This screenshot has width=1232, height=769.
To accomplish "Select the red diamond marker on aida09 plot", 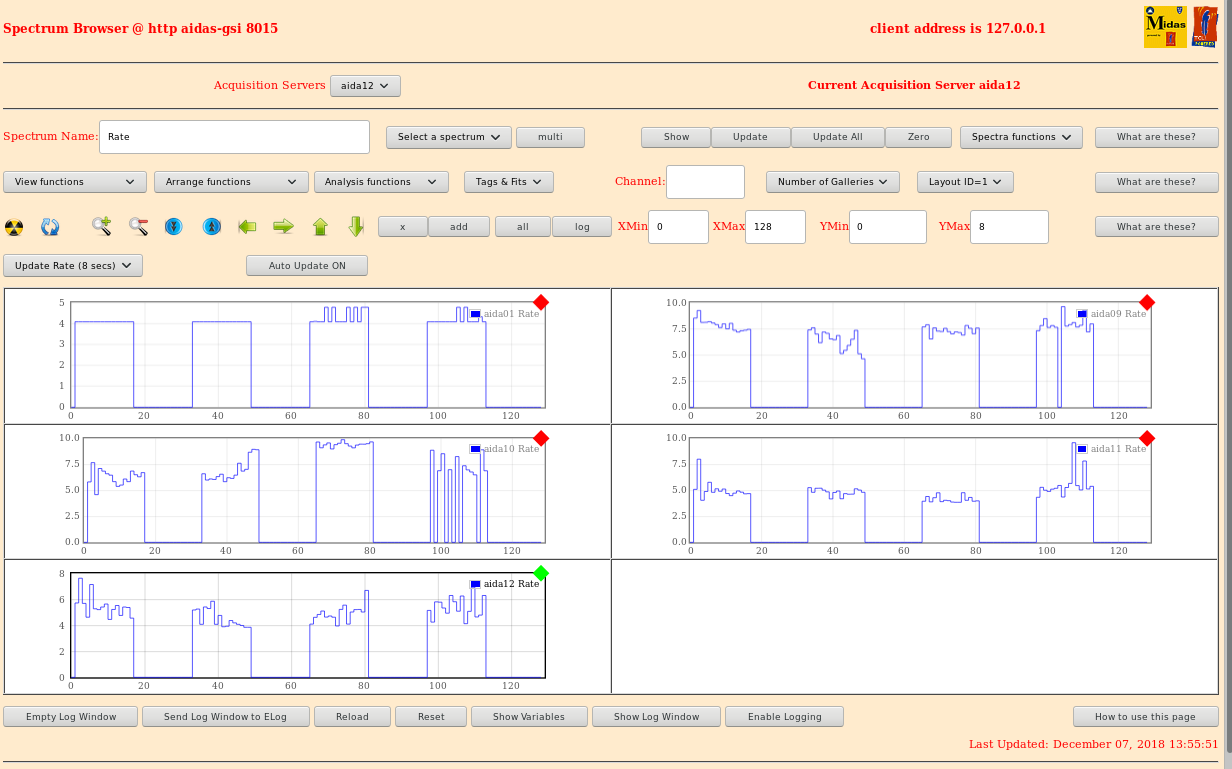I will [1147, 302].
